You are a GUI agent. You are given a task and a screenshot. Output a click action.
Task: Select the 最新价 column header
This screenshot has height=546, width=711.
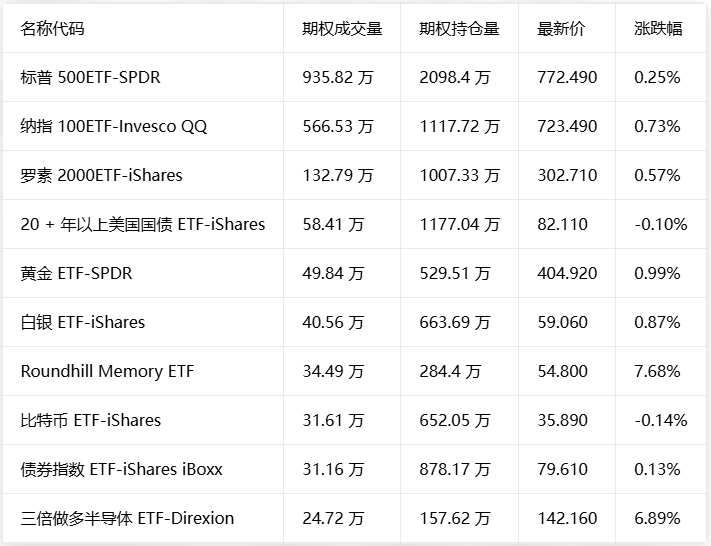tap(561, 29)
